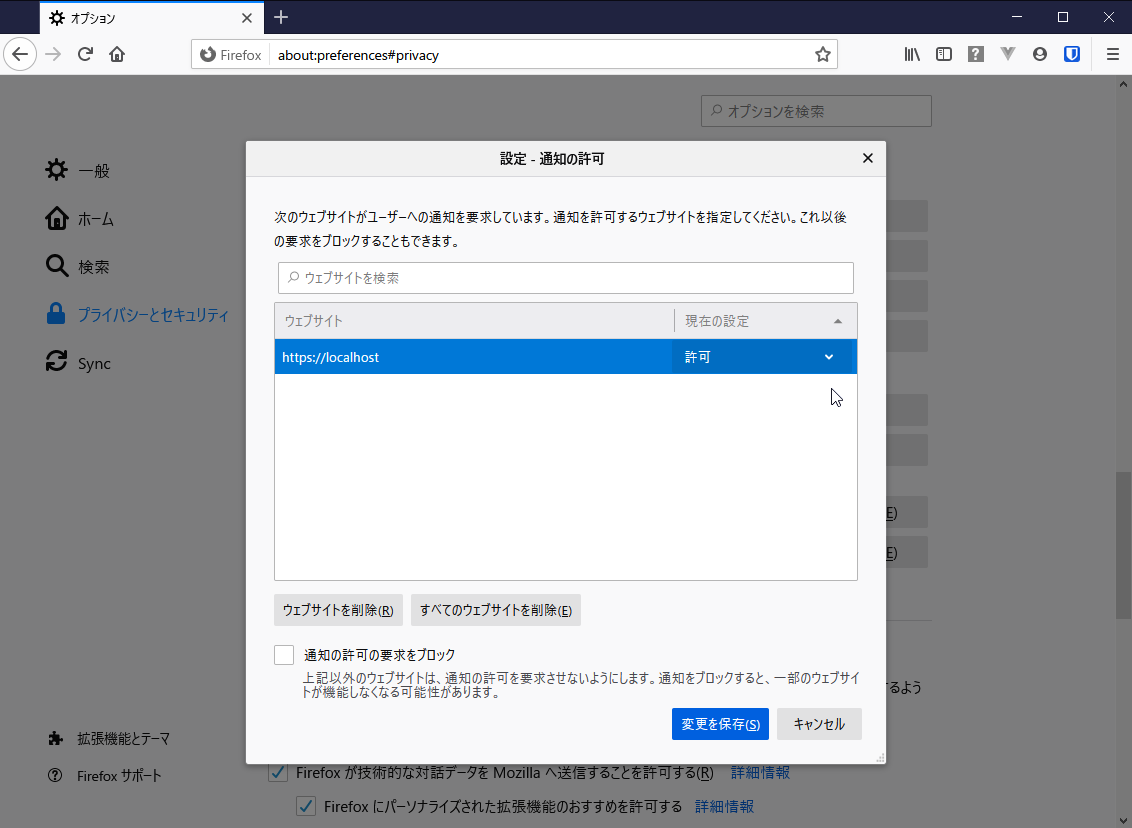Click the question mark extension icon
This screenshot has height=828, width=1132.
(975, 55)
